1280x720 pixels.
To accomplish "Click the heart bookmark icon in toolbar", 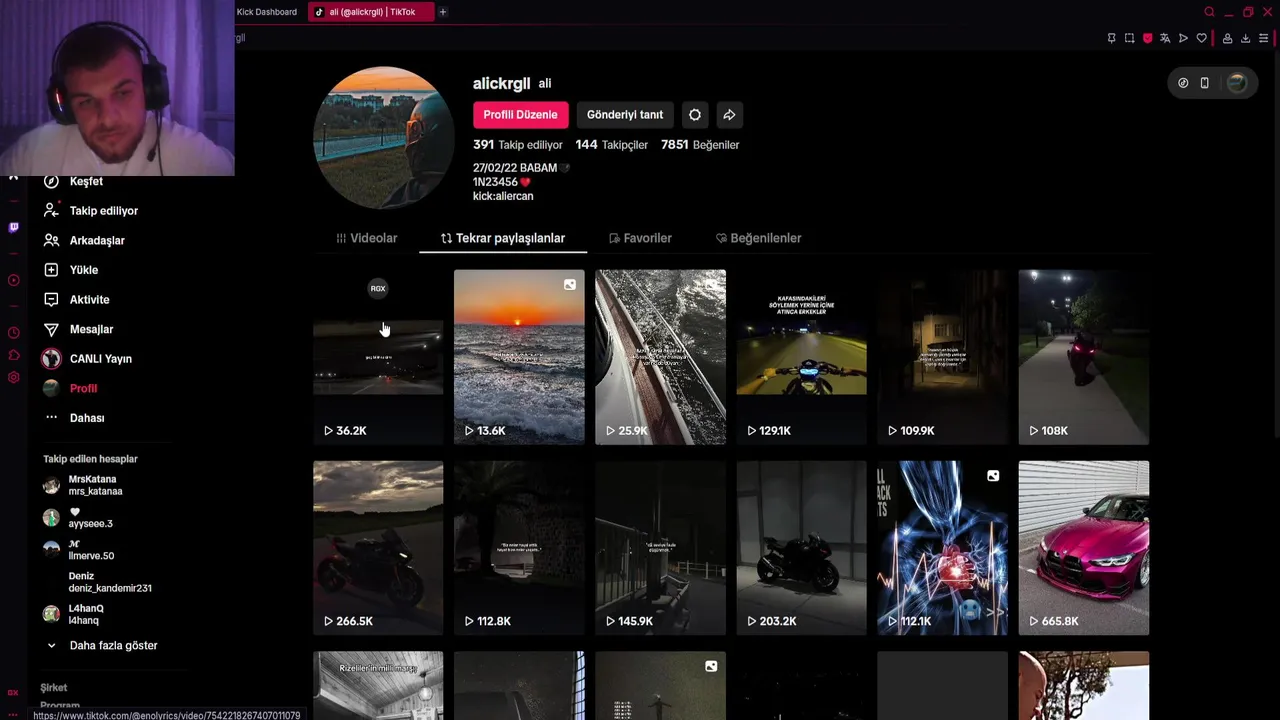I will tap(1201, 38).
